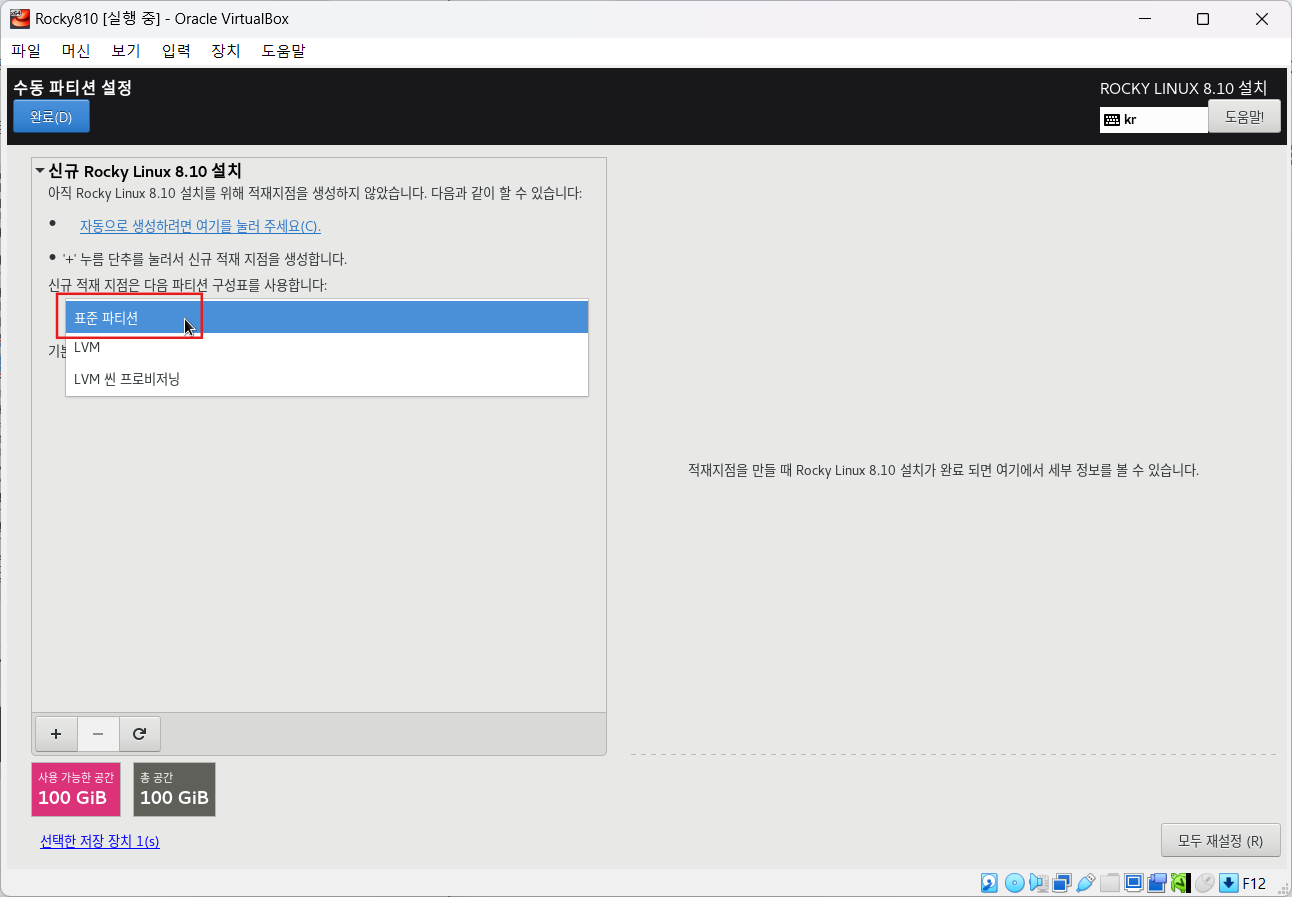The height and width of the screenshot is (897, 1292).
Task: Click the host key arrow icon
Action: 1228,883
